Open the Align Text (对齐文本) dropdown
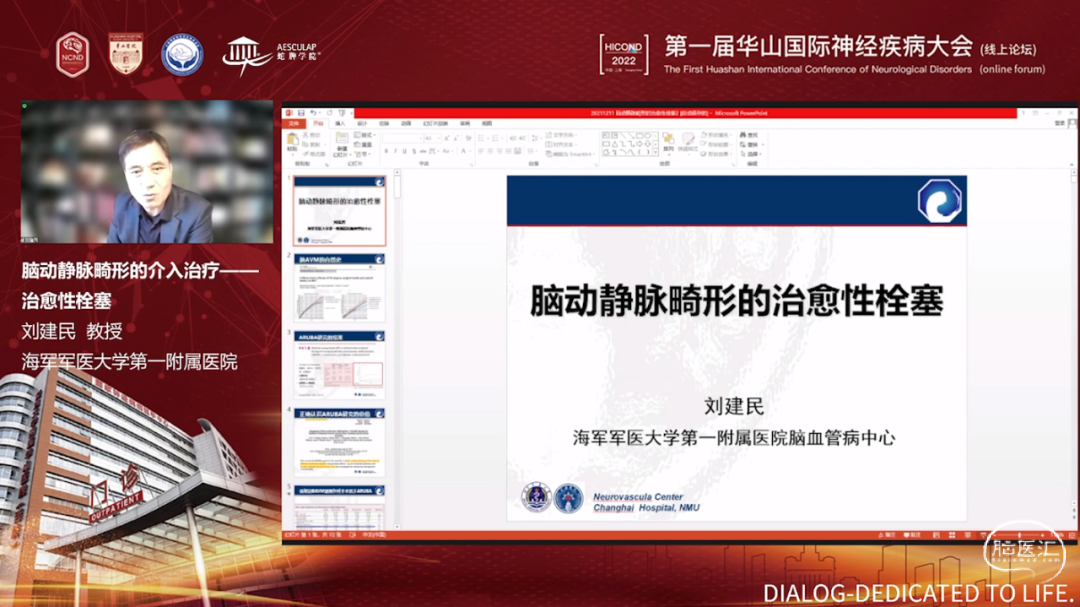The image size is (1080, 607). click(561, 145)
